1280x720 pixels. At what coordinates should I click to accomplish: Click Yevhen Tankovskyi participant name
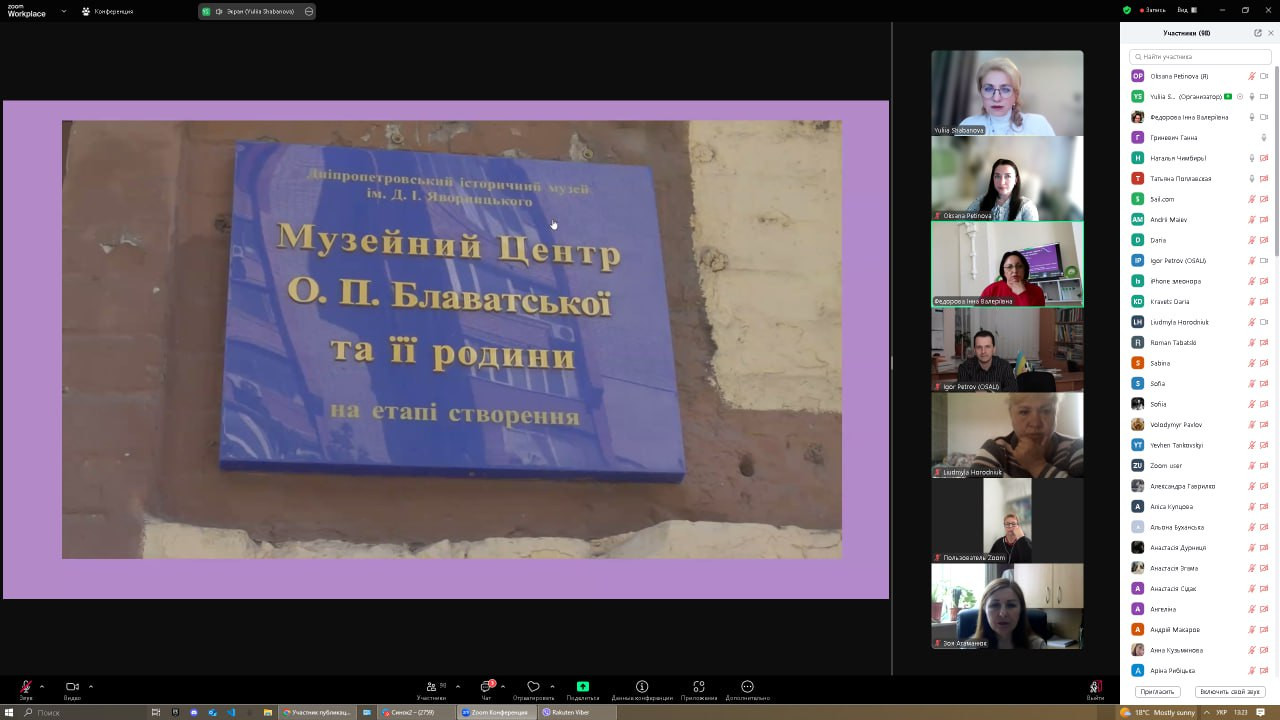click(1176, 445)
